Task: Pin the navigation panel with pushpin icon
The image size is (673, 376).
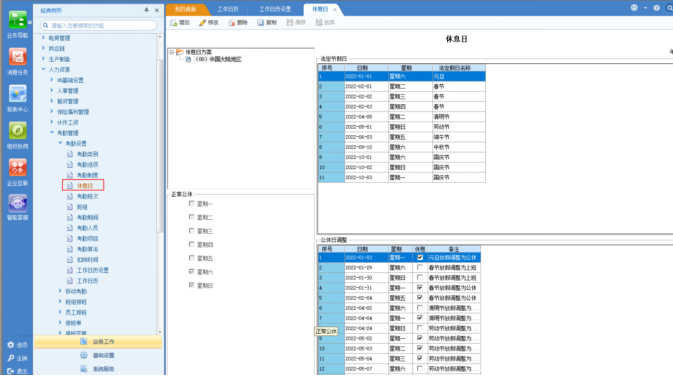Action: pyautogui.click(x=146, y=10)
